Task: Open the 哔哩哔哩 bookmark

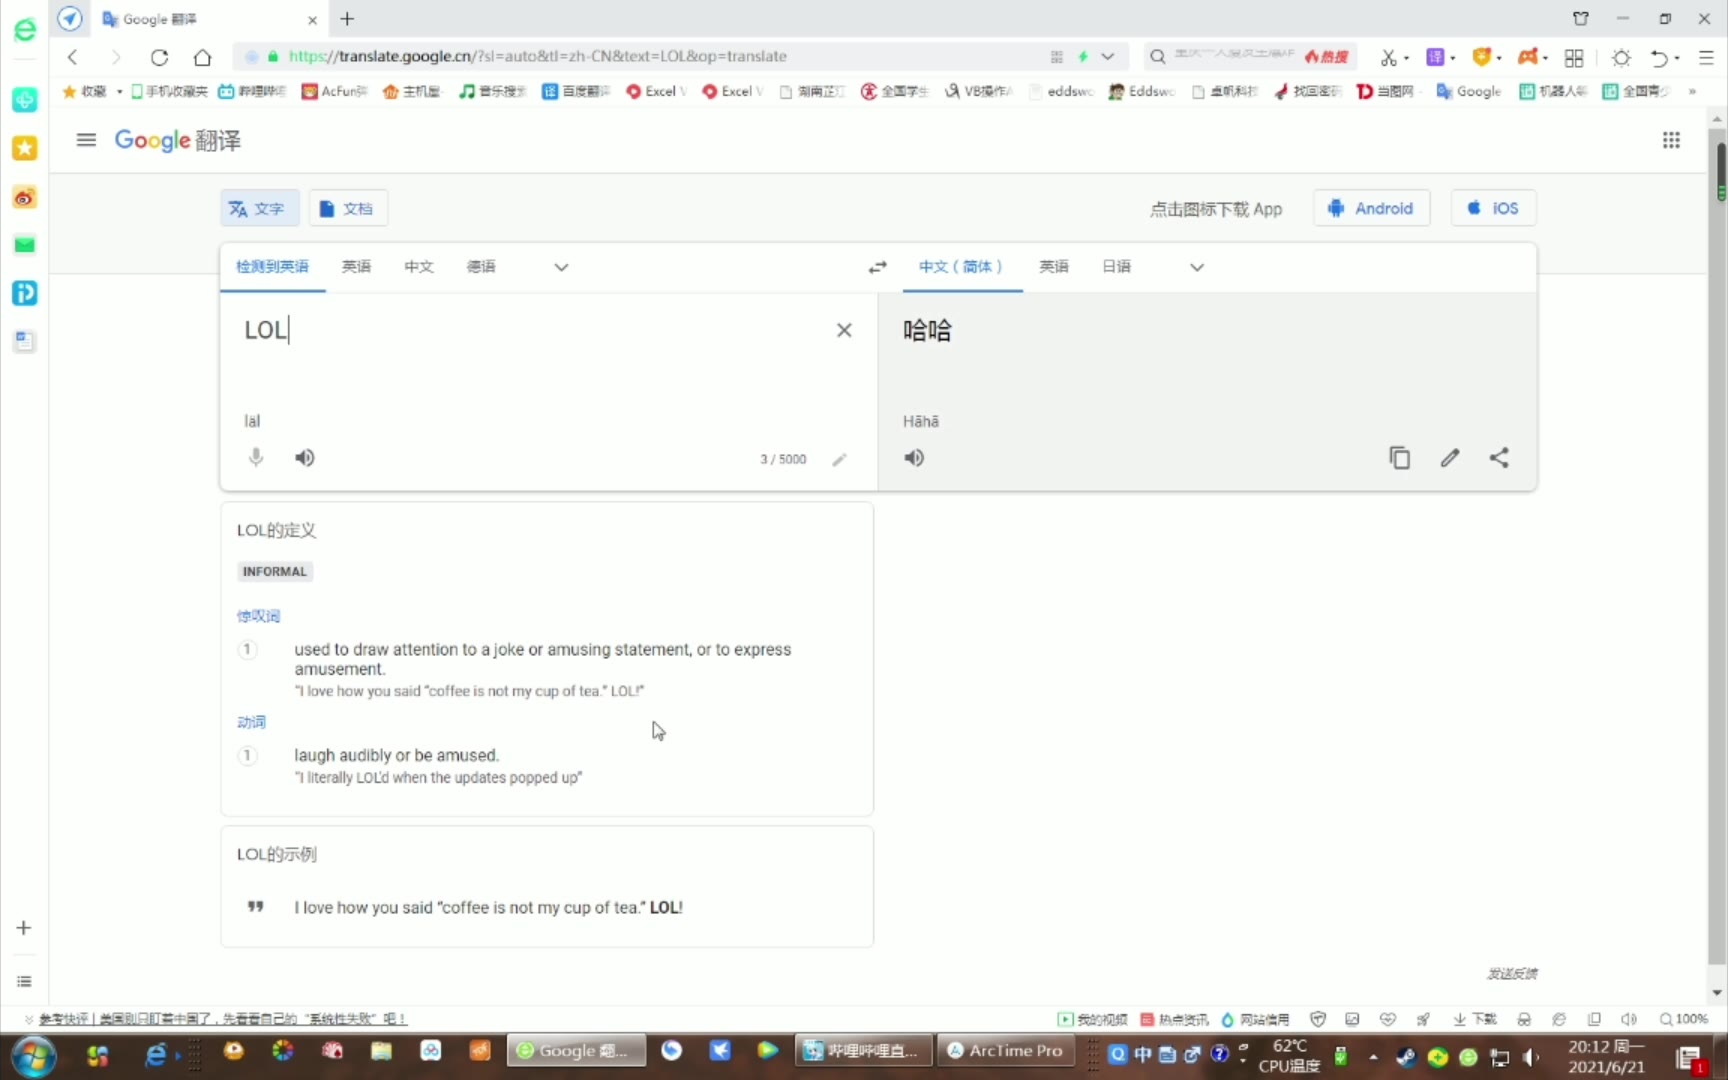Action: pos(252,91)
